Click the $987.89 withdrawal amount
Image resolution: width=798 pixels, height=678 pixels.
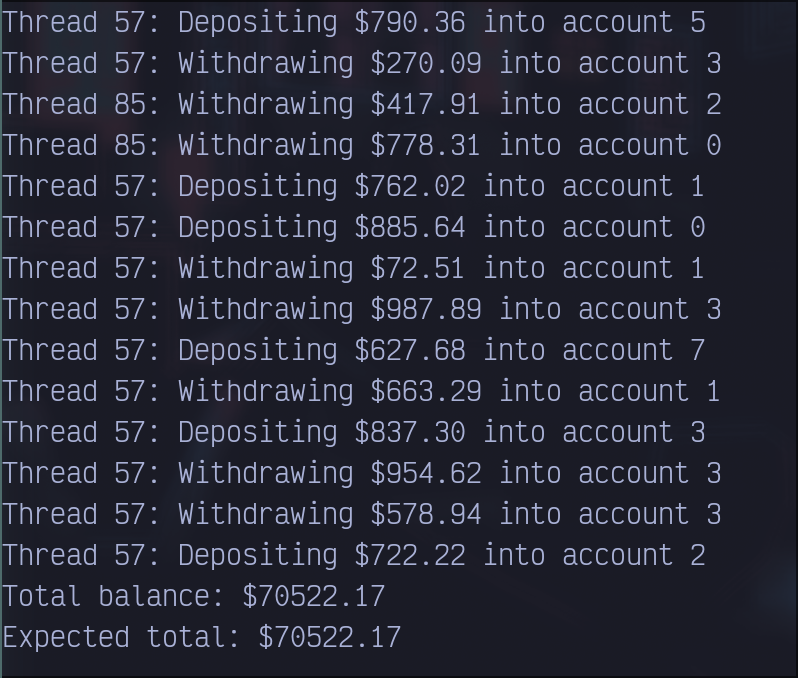pyautogui.click(x=426, y=309)
